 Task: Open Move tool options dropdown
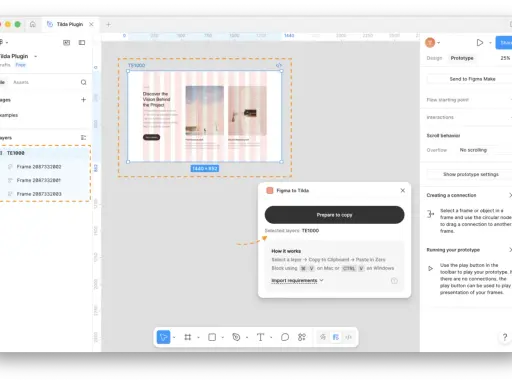click(174, 337)
